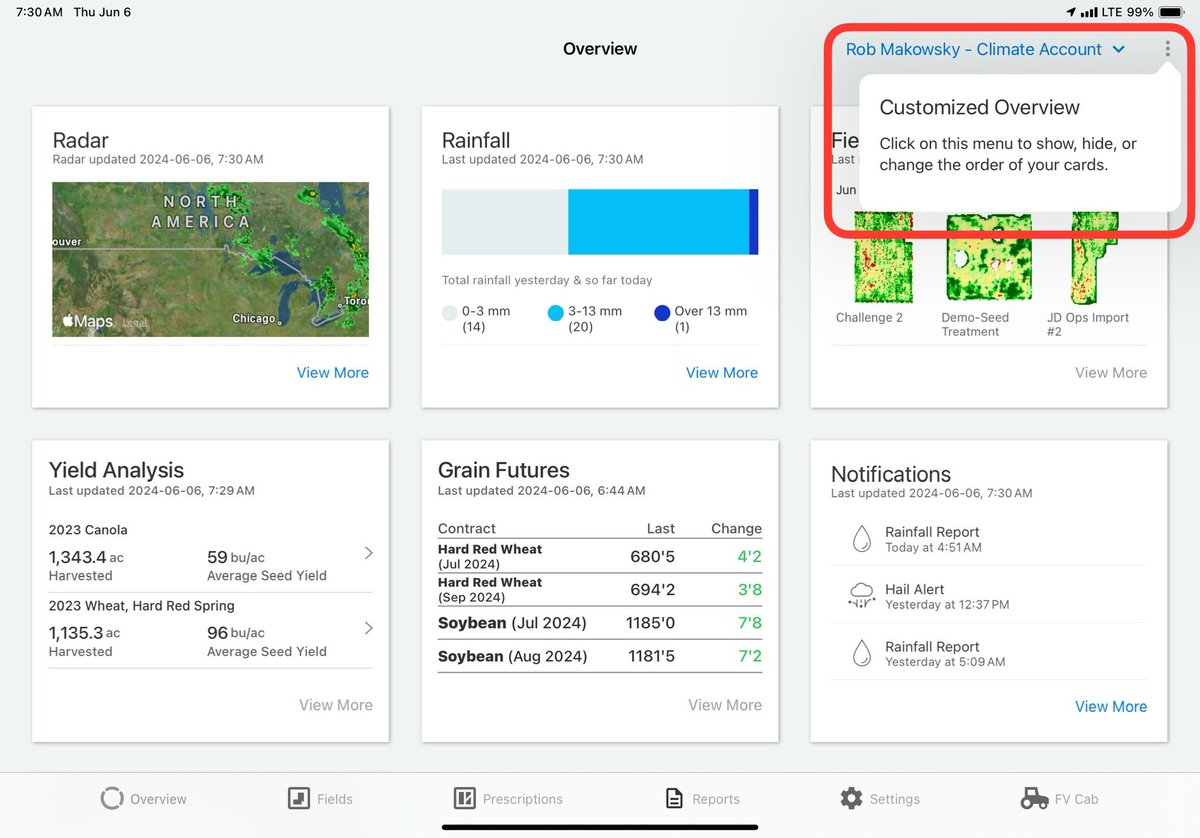Click the location arrow icon in the status bar
The image size is (1200, 838).
point(1072,12)
